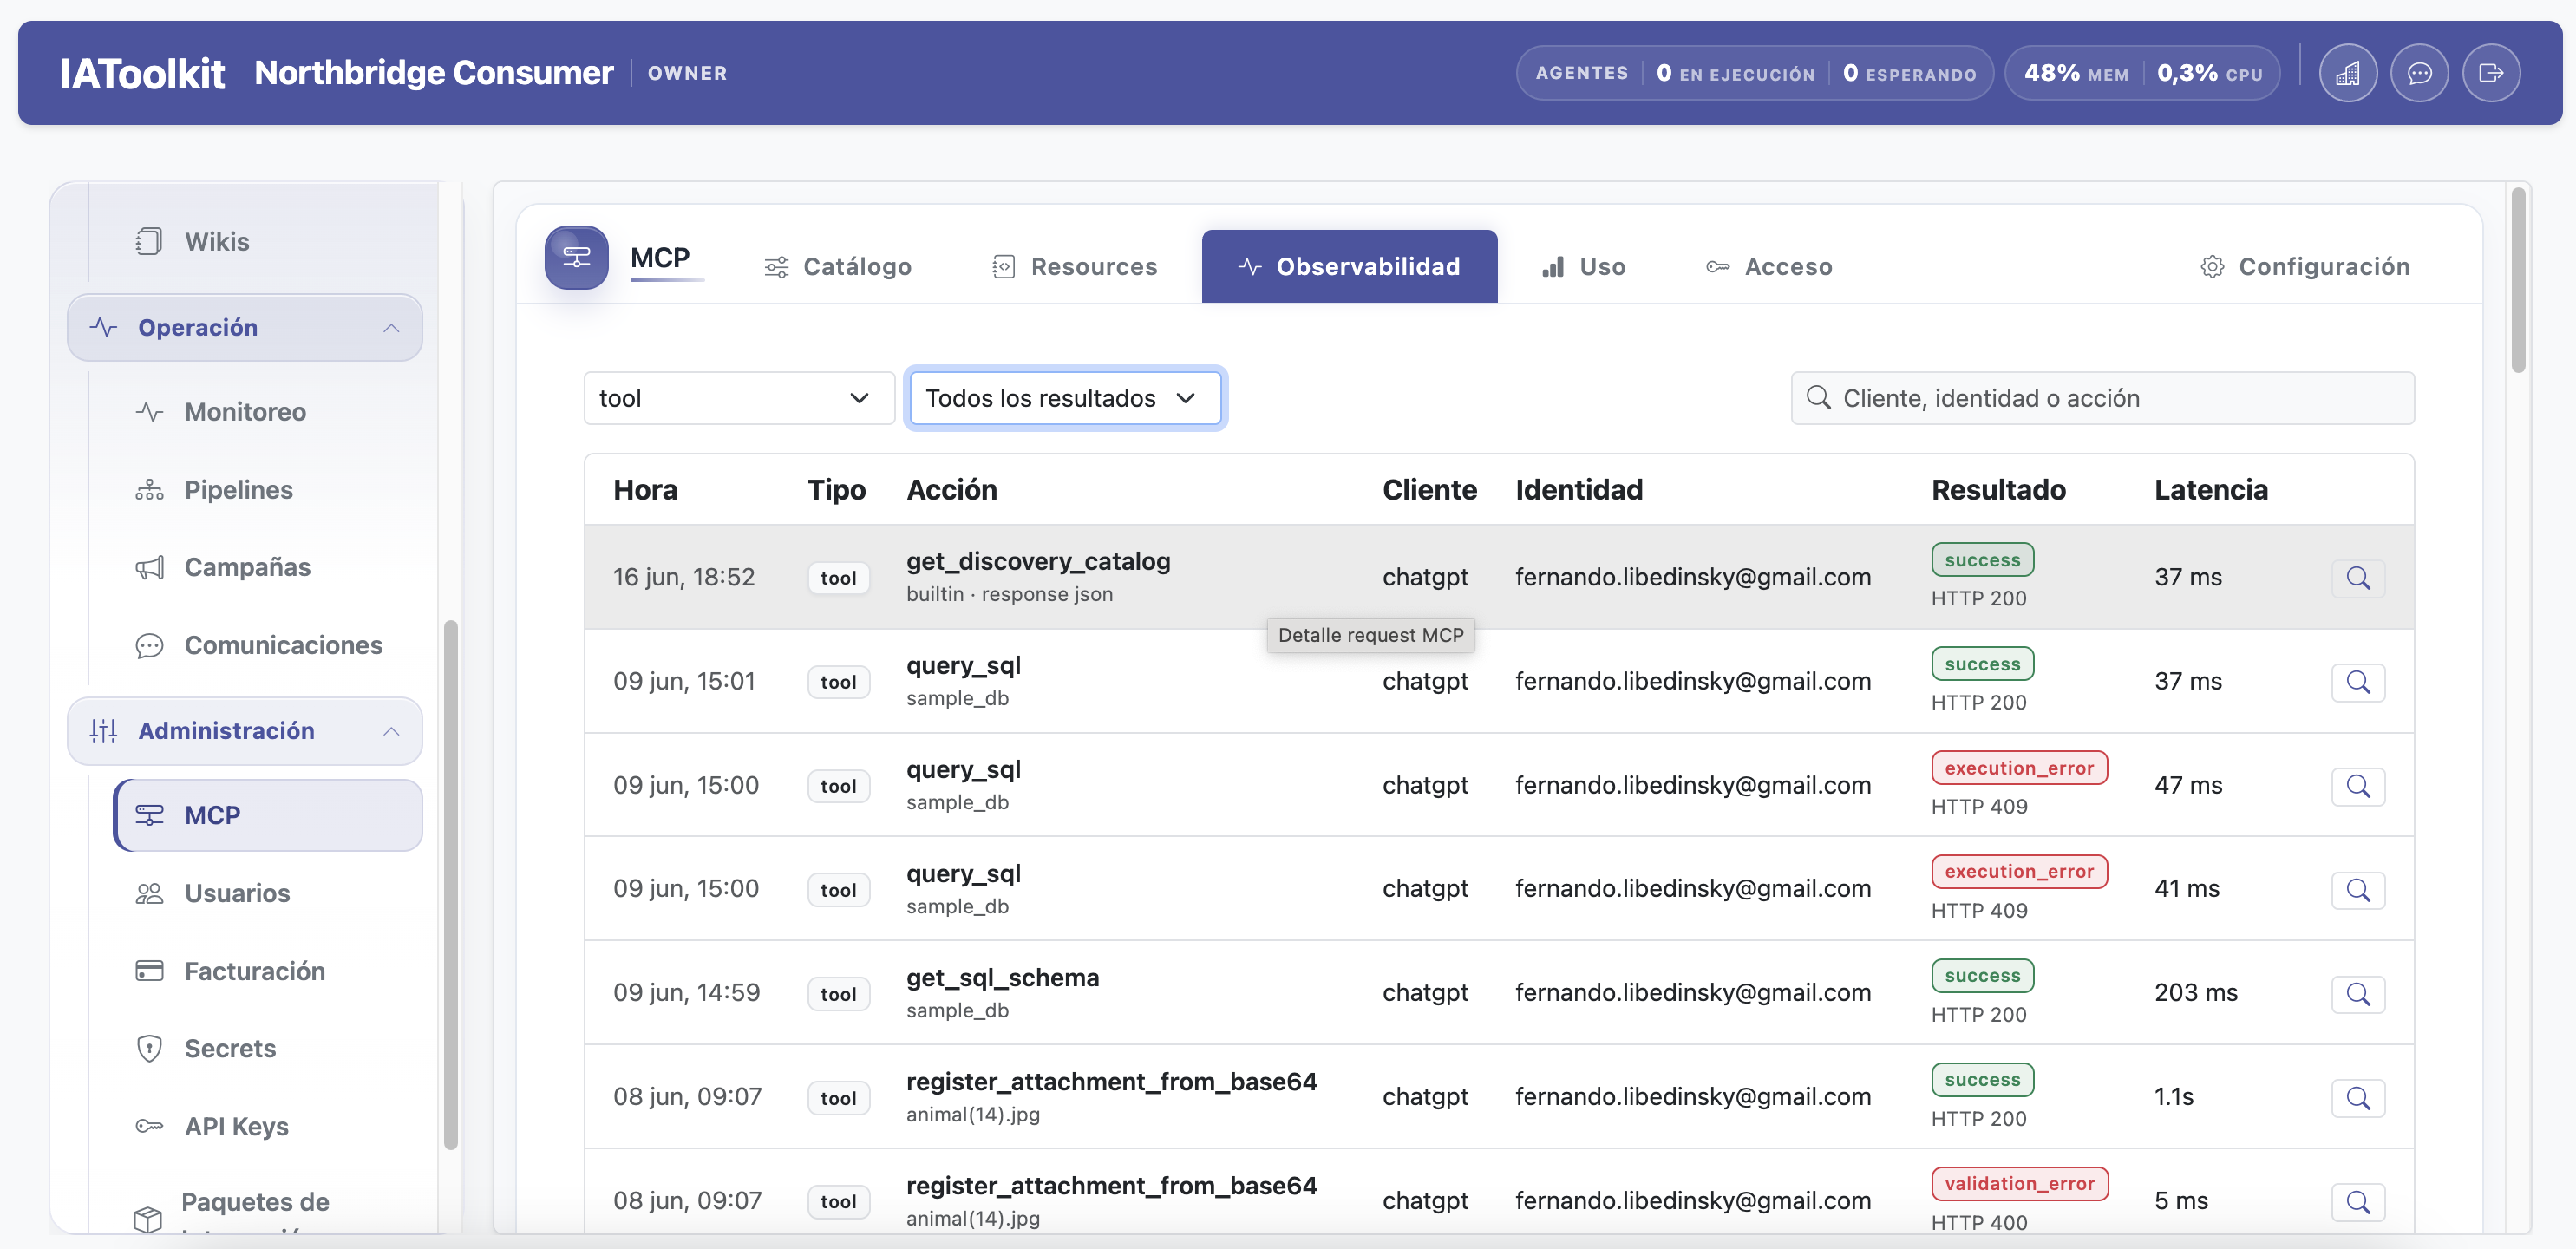Select MCP in Administración sidebar
The height and width of the screenshot is (1249, 2576).
click(268, 815)
